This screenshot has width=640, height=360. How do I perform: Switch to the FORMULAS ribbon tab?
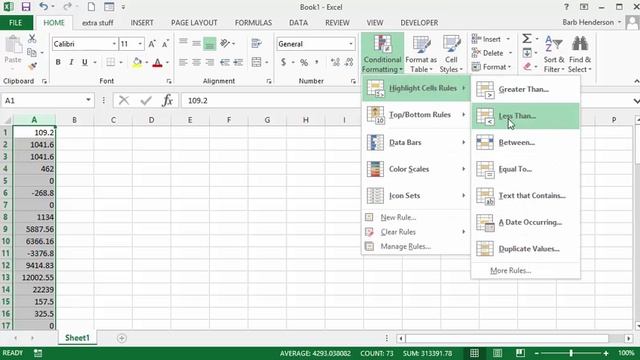pyautogui.click(x=253, y=23)
